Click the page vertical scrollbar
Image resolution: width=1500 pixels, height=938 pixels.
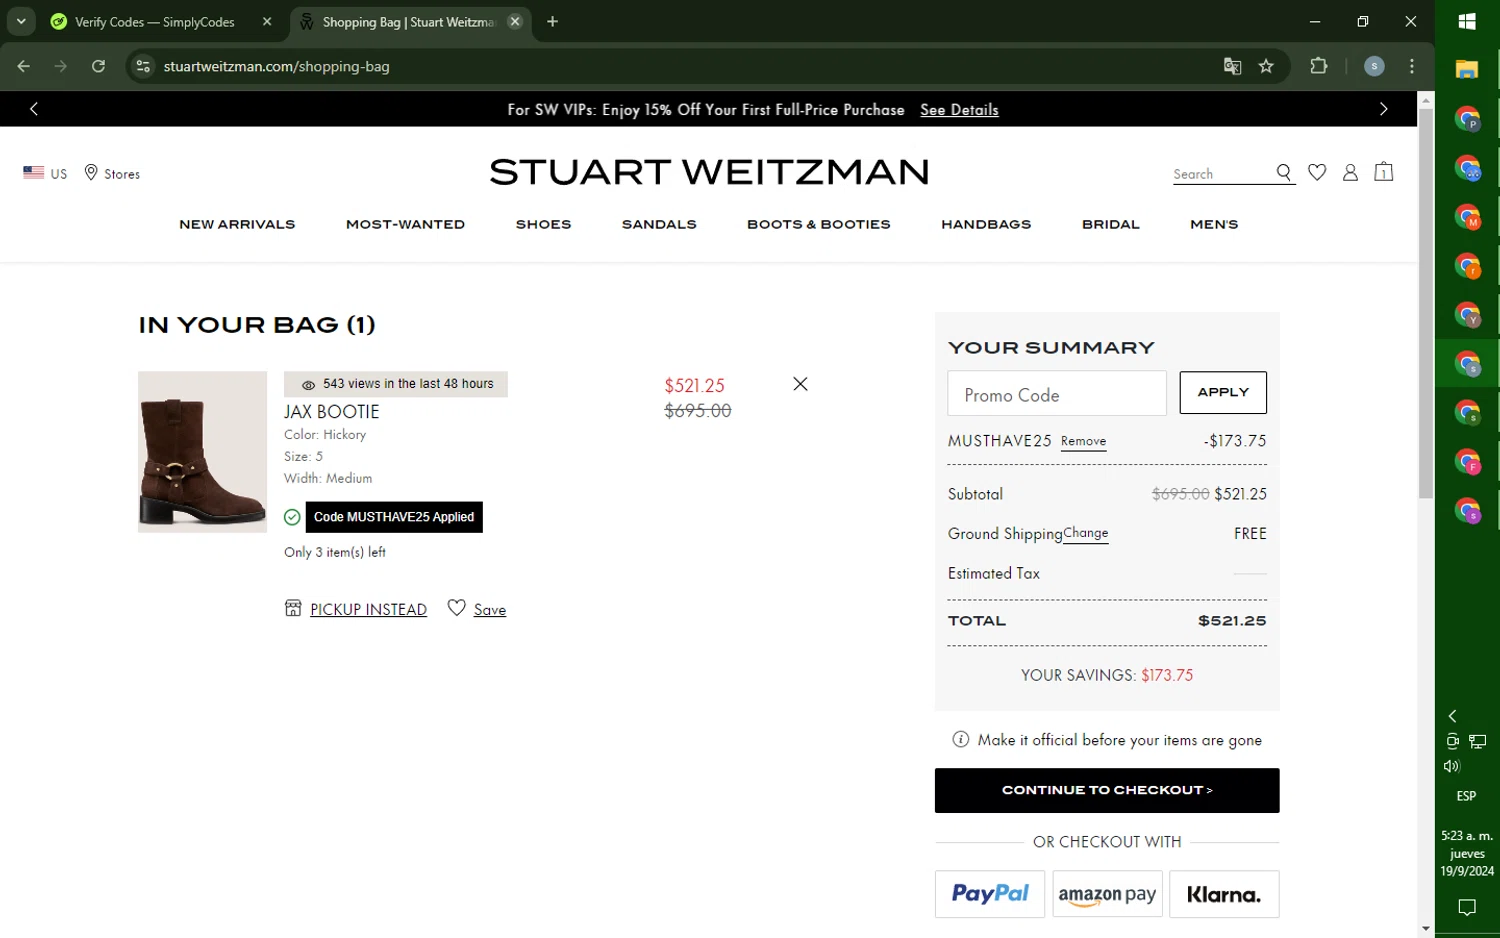(x=1426, y=304)
